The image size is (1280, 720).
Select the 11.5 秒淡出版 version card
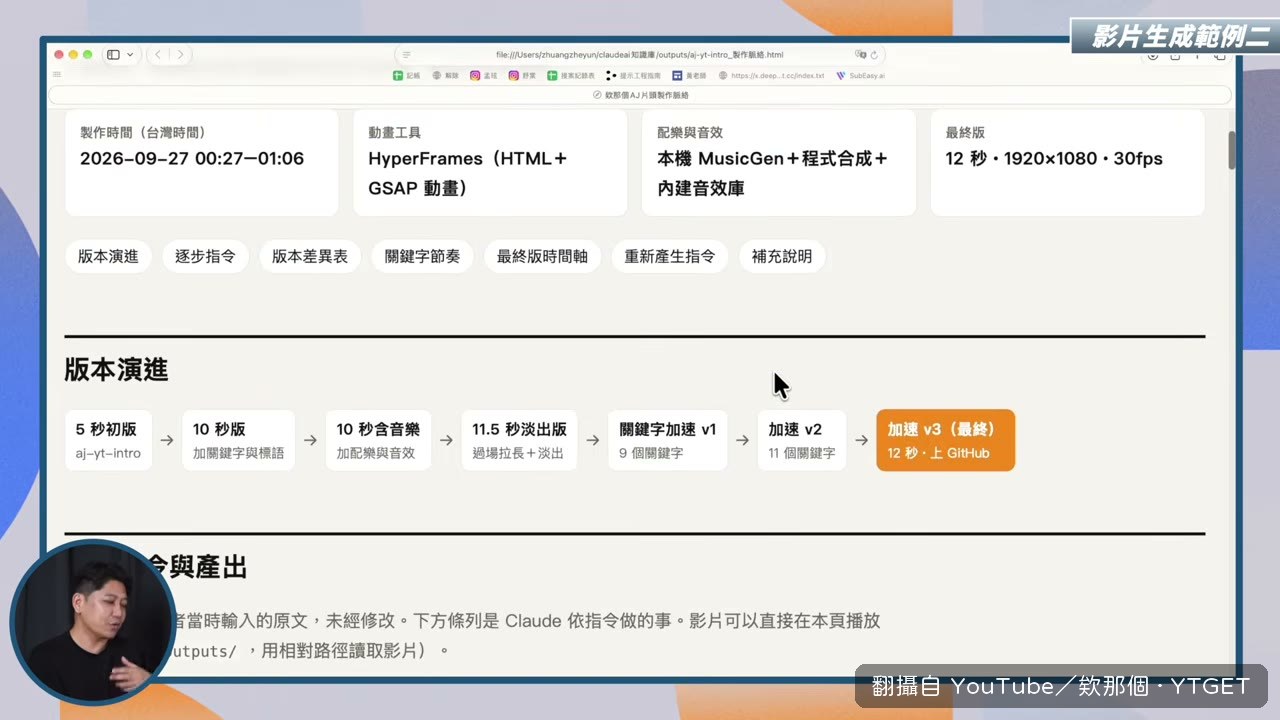(x=519, y=440)
